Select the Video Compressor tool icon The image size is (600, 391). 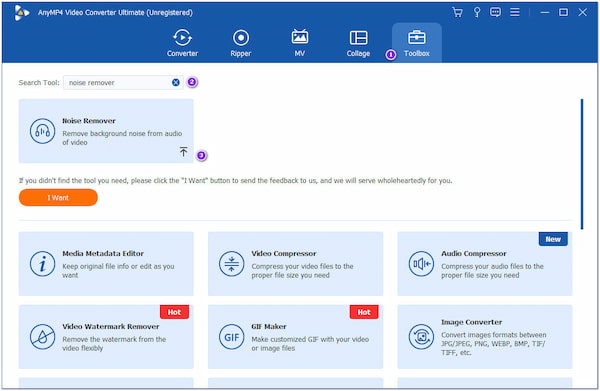pyautogui.click(x=232, y=264)
